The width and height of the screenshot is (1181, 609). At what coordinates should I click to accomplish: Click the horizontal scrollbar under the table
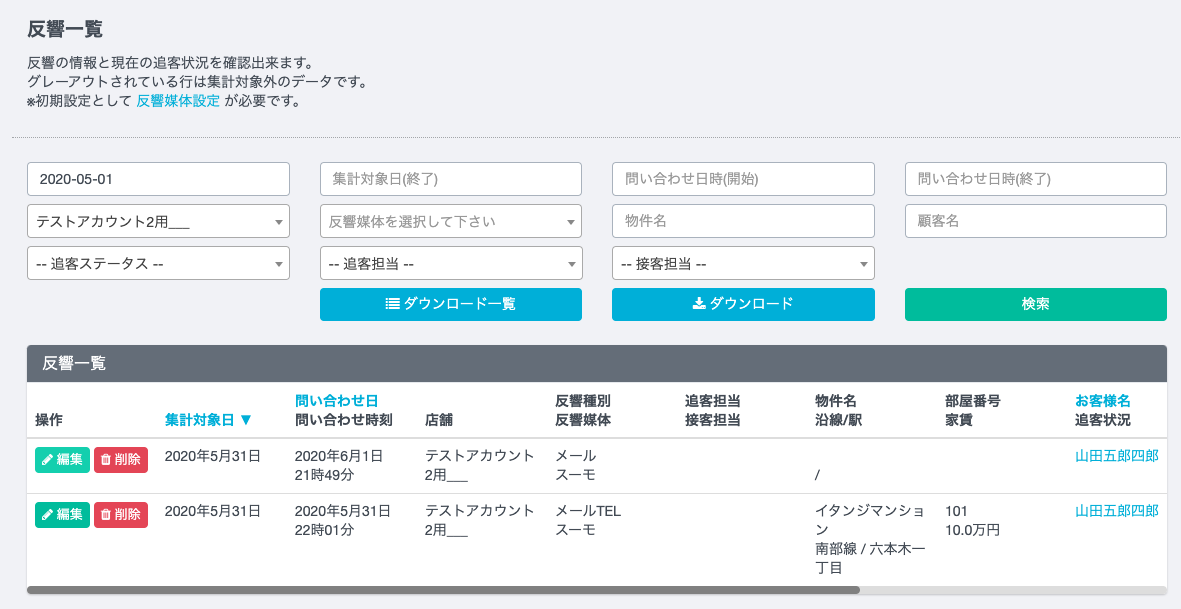(x=443, y=590)
